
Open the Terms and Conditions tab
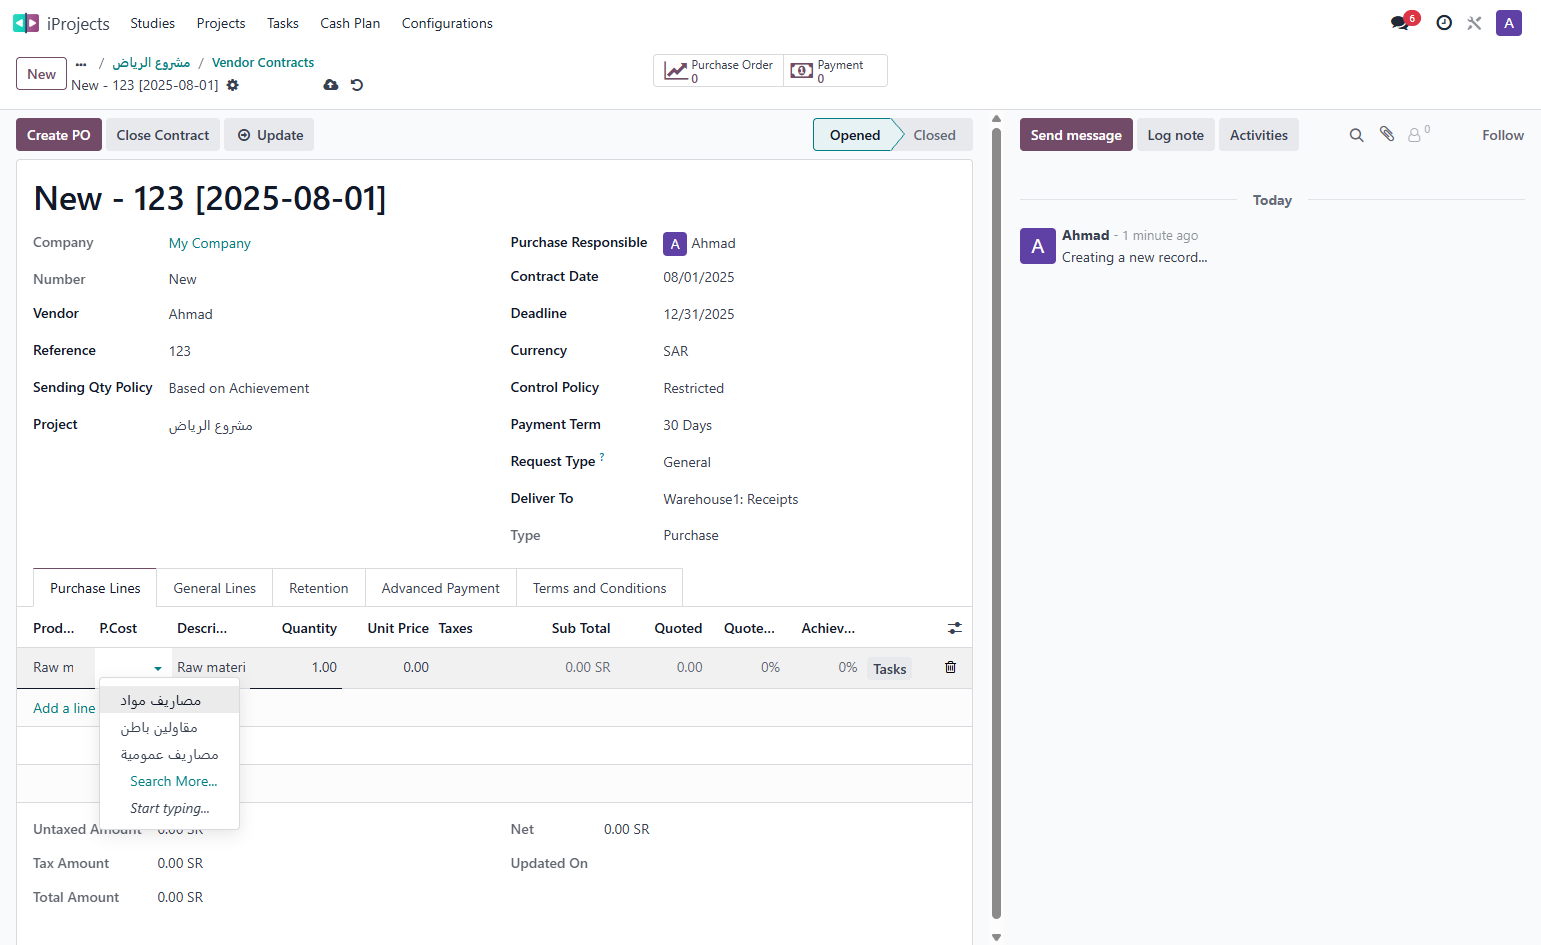(x=600, y=588)
